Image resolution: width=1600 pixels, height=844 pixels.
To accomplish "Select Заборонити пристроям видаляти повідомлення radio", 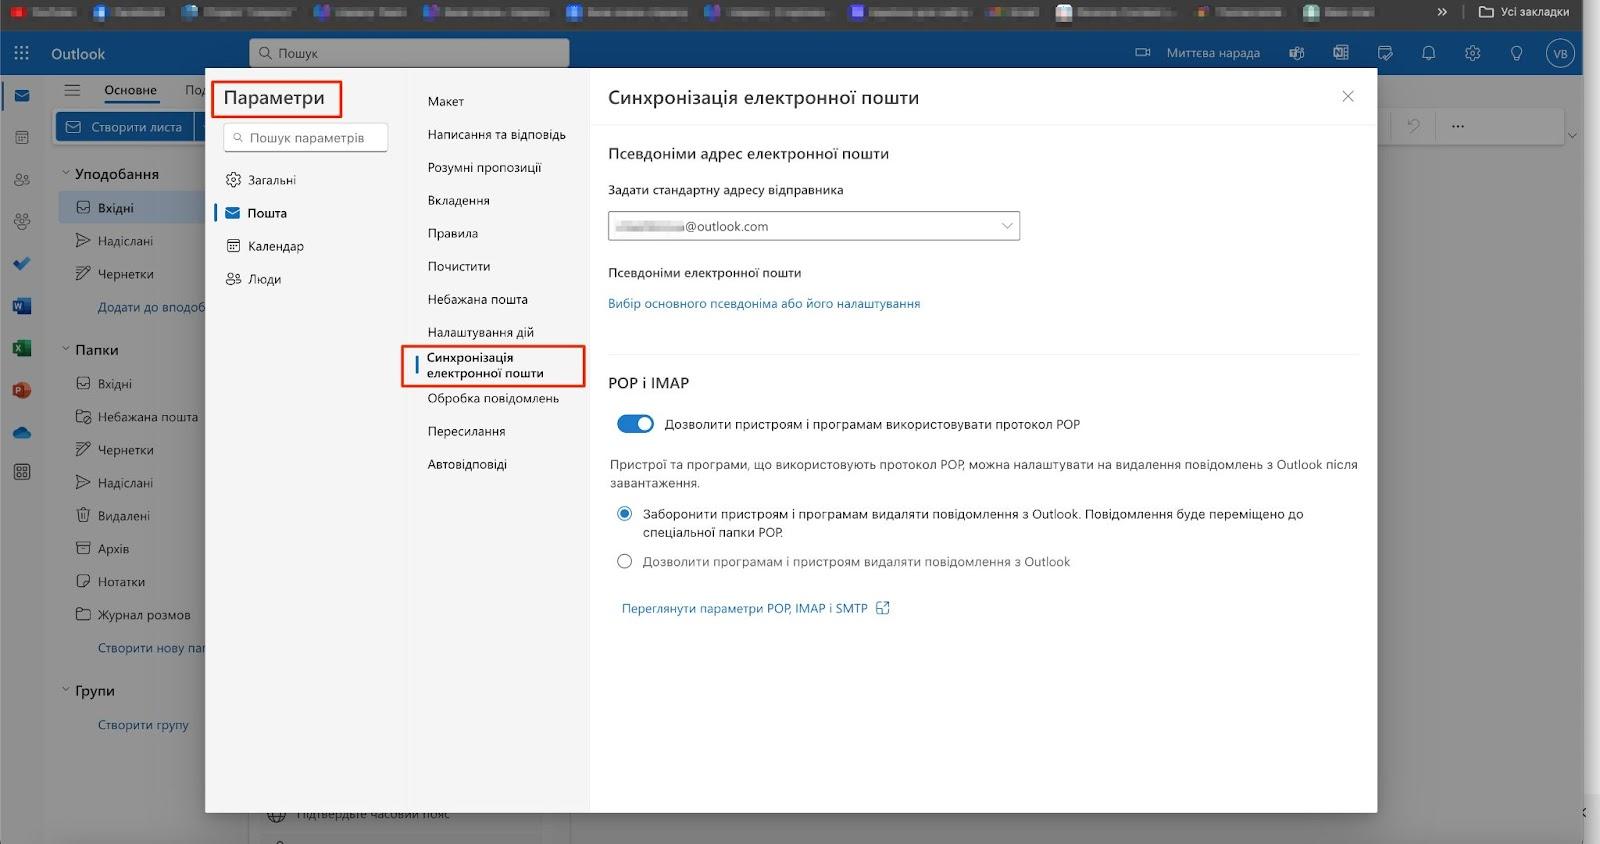I will [625, 514].
